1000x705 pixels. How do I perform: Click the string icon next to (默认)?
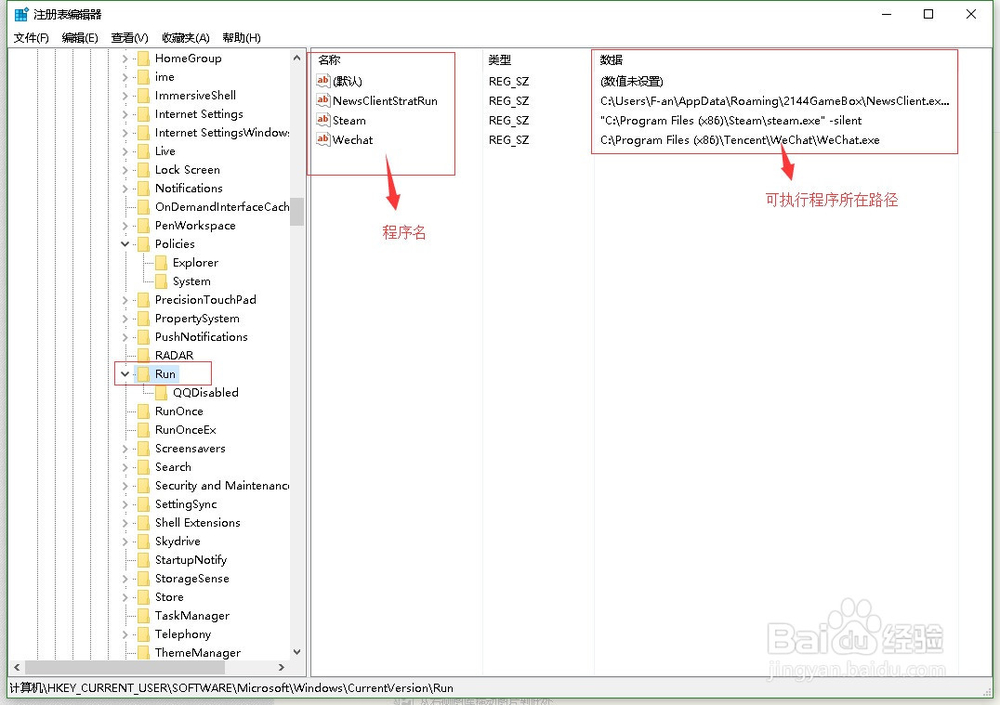[322, 80]
